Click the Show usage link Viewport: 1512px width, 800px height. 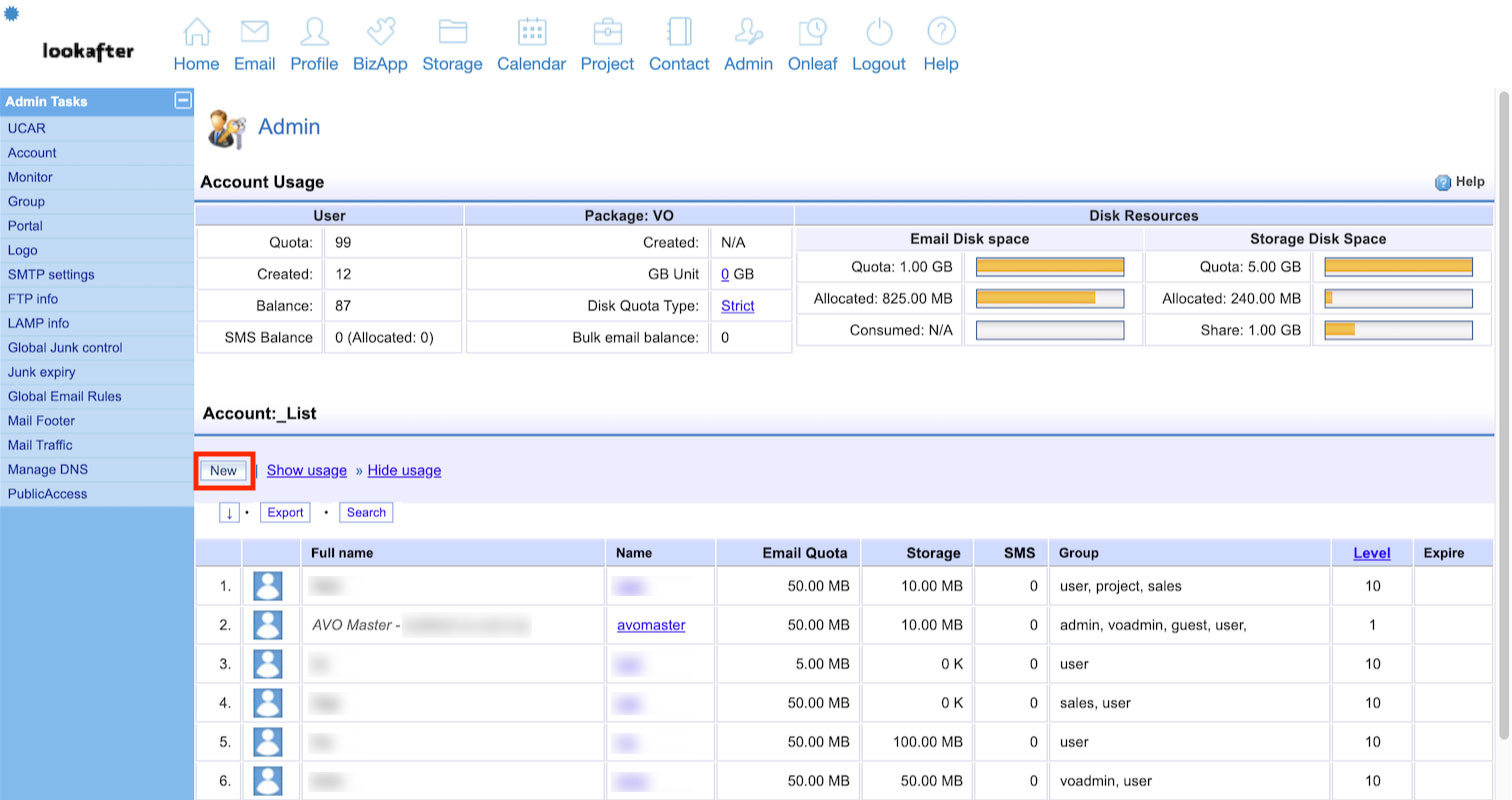click(x=306, y=471)
